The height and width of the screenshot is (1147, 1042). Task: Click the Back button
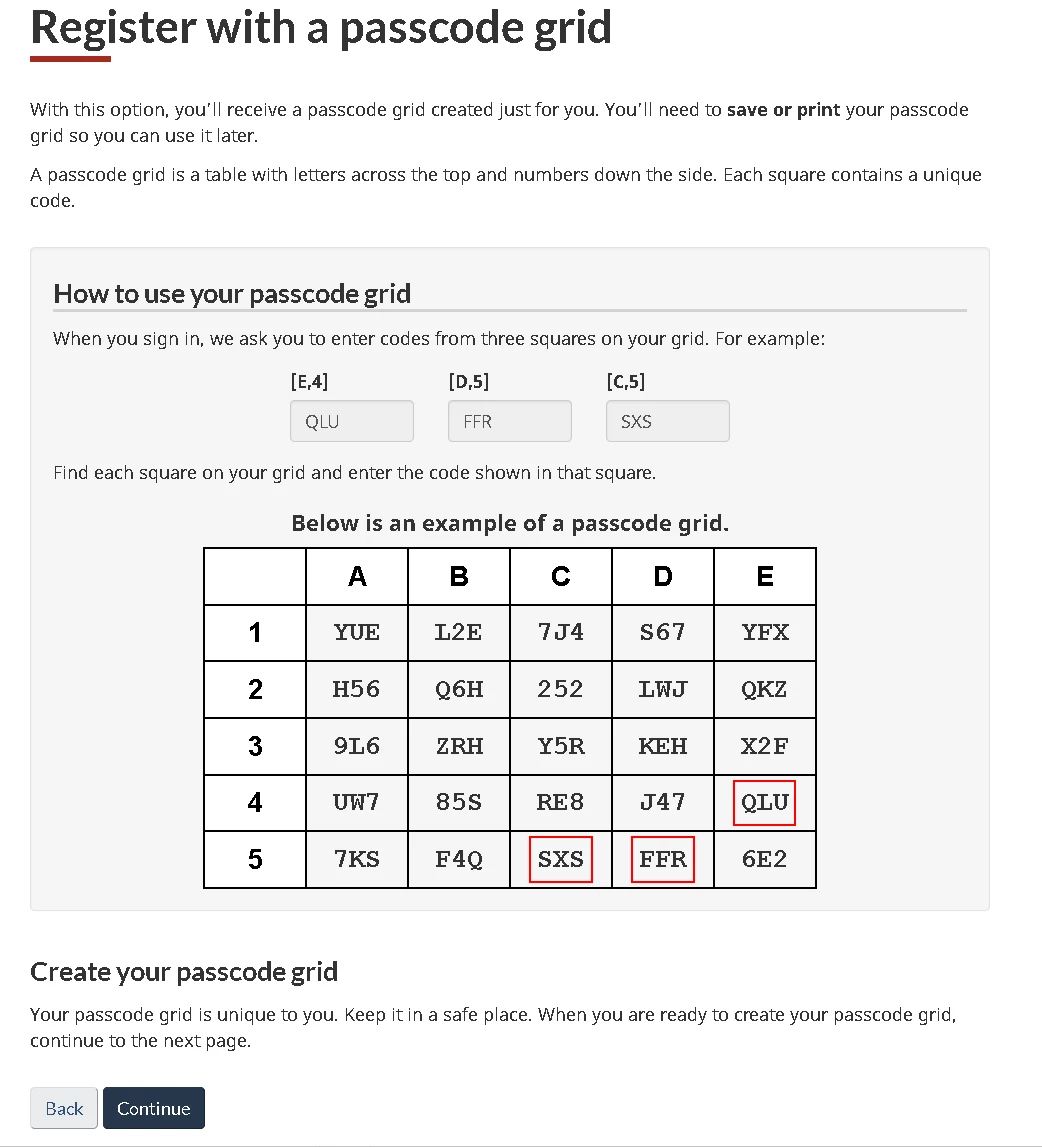64,1107
